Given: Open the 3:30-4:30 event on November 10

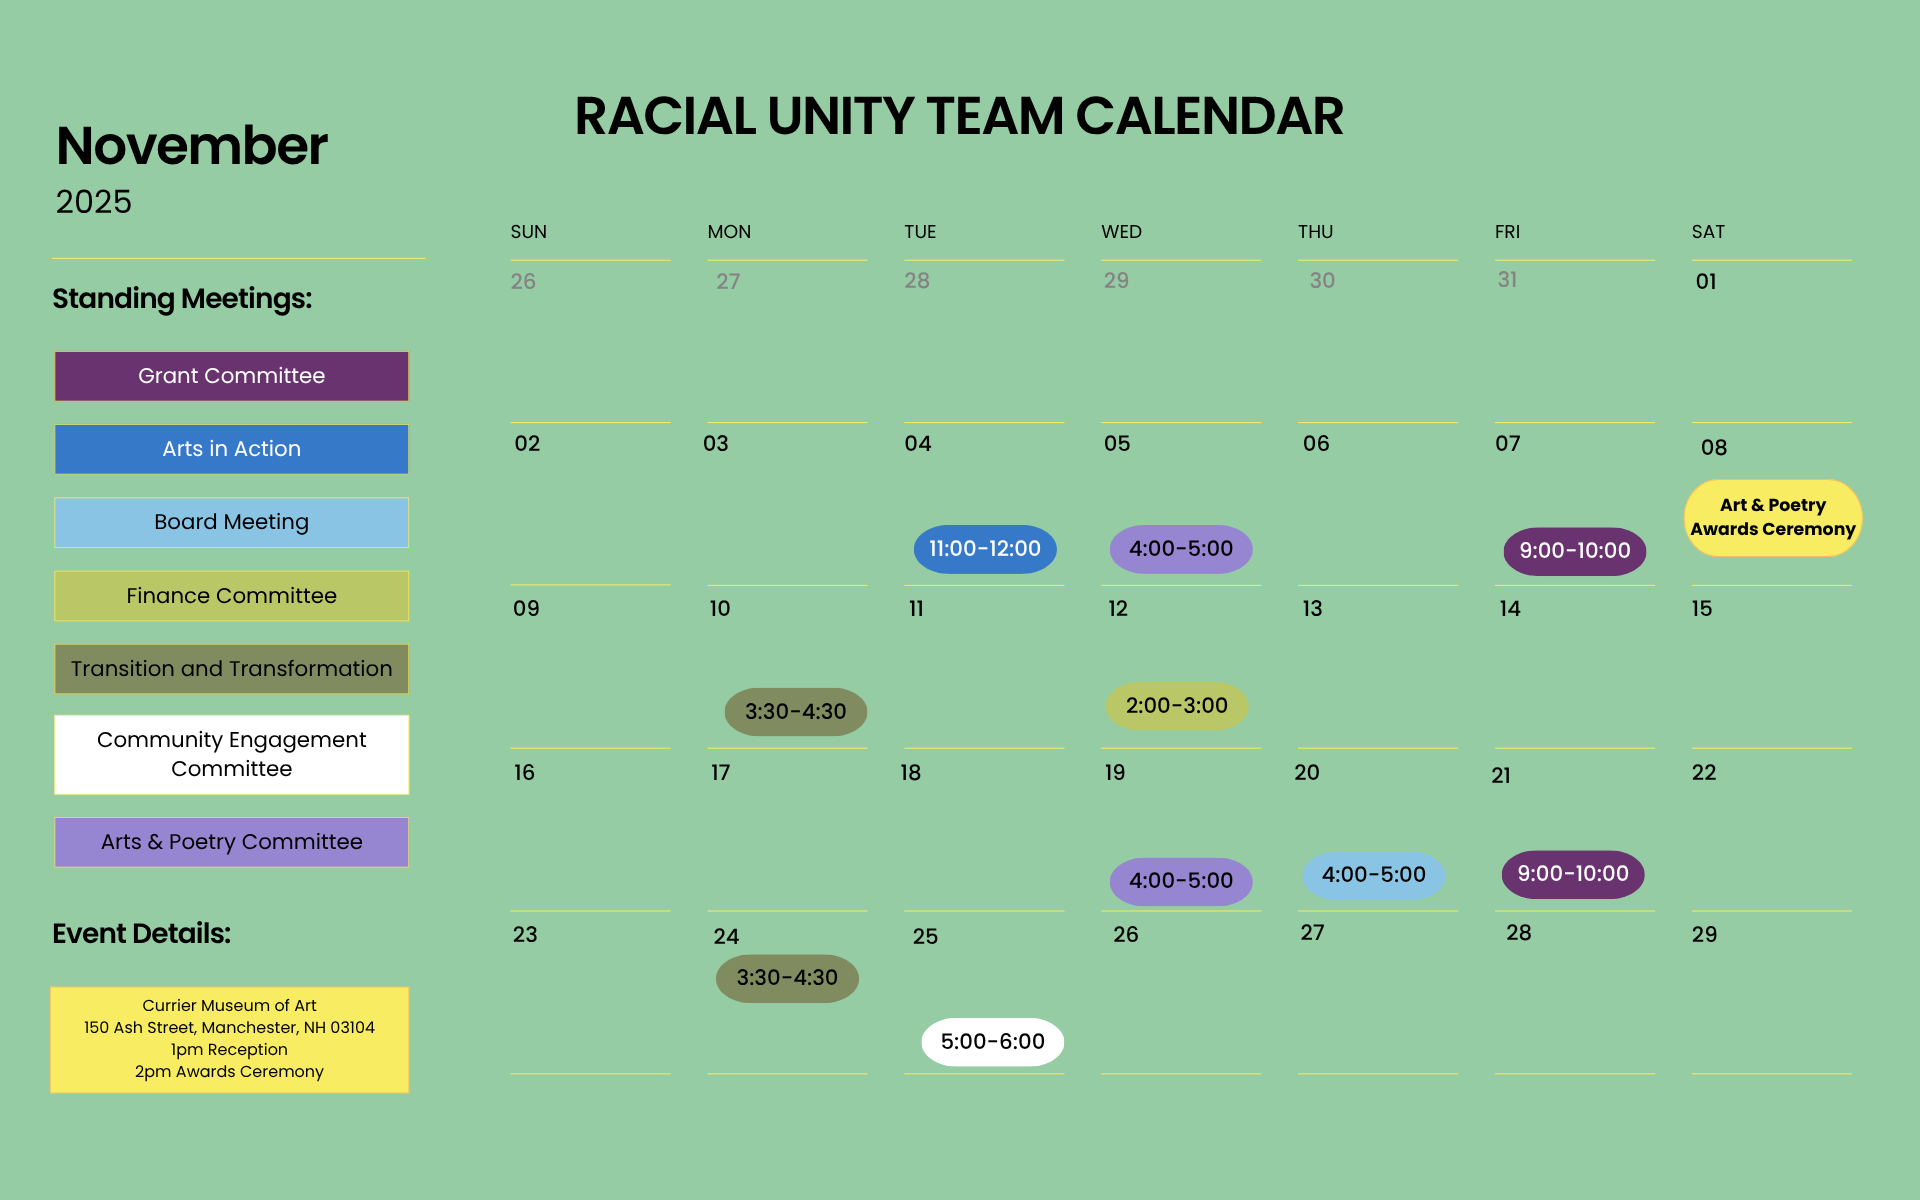Looking at the screenshot, I should point(795,712).
